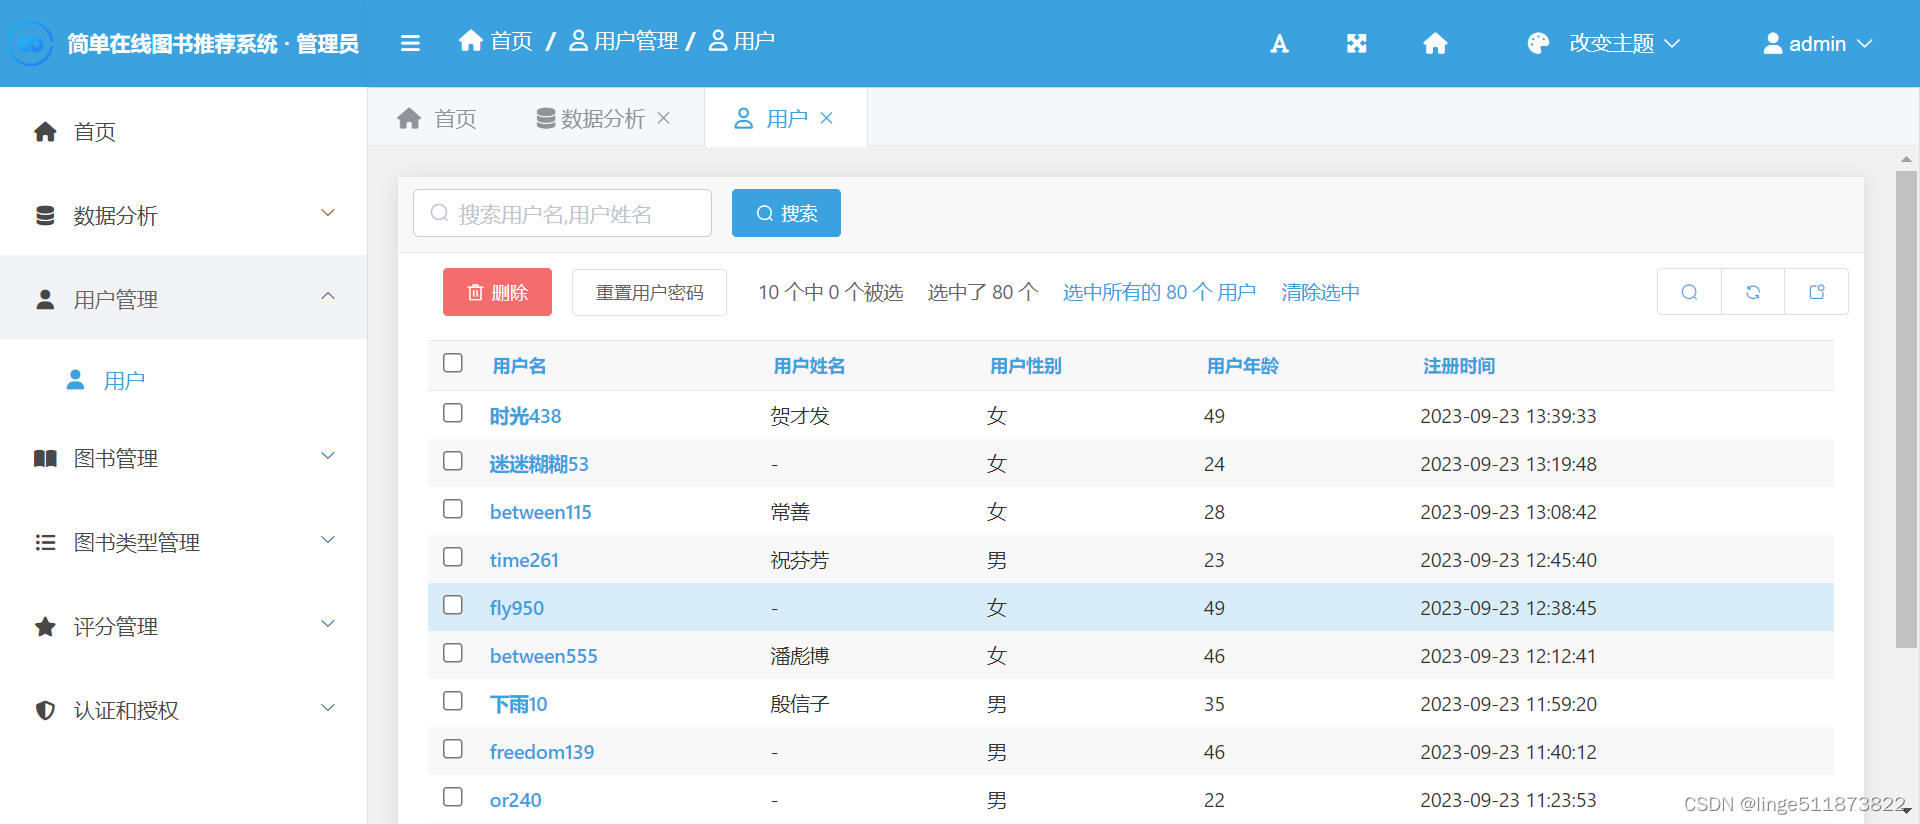Check the box for user between555
This screenshot has height=824, width=1920.
click(x=453, y=653)
